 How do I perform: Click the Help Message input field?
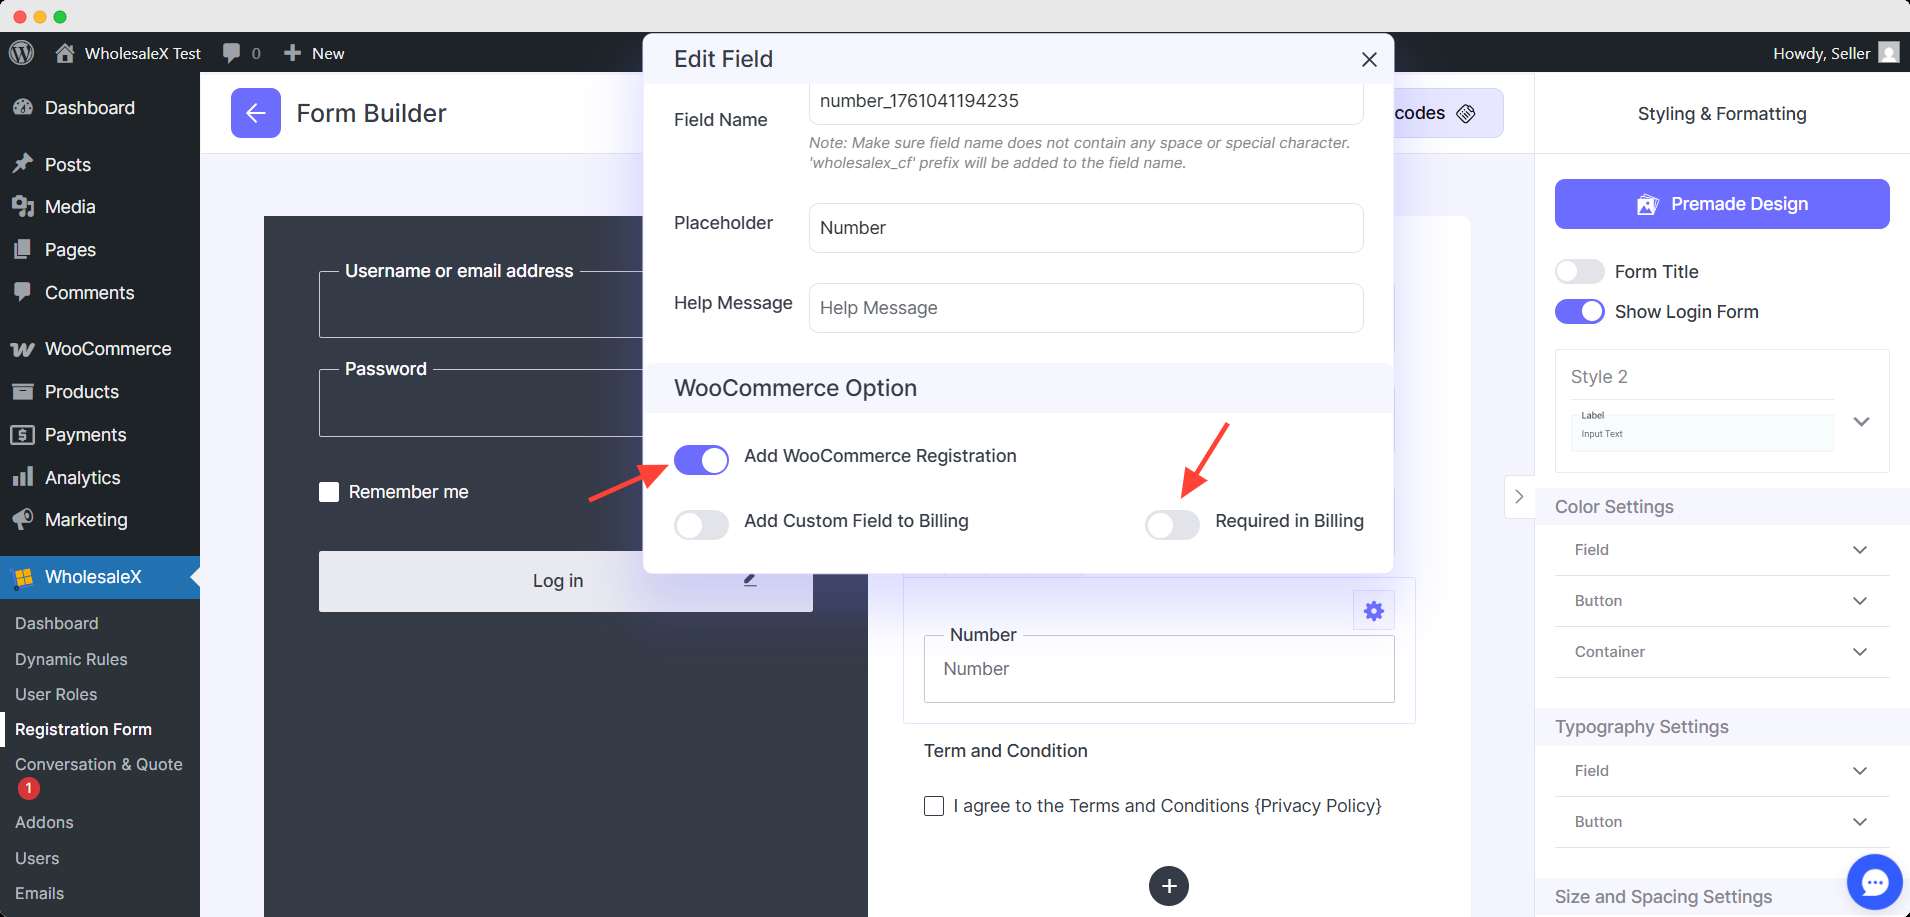1085,308
